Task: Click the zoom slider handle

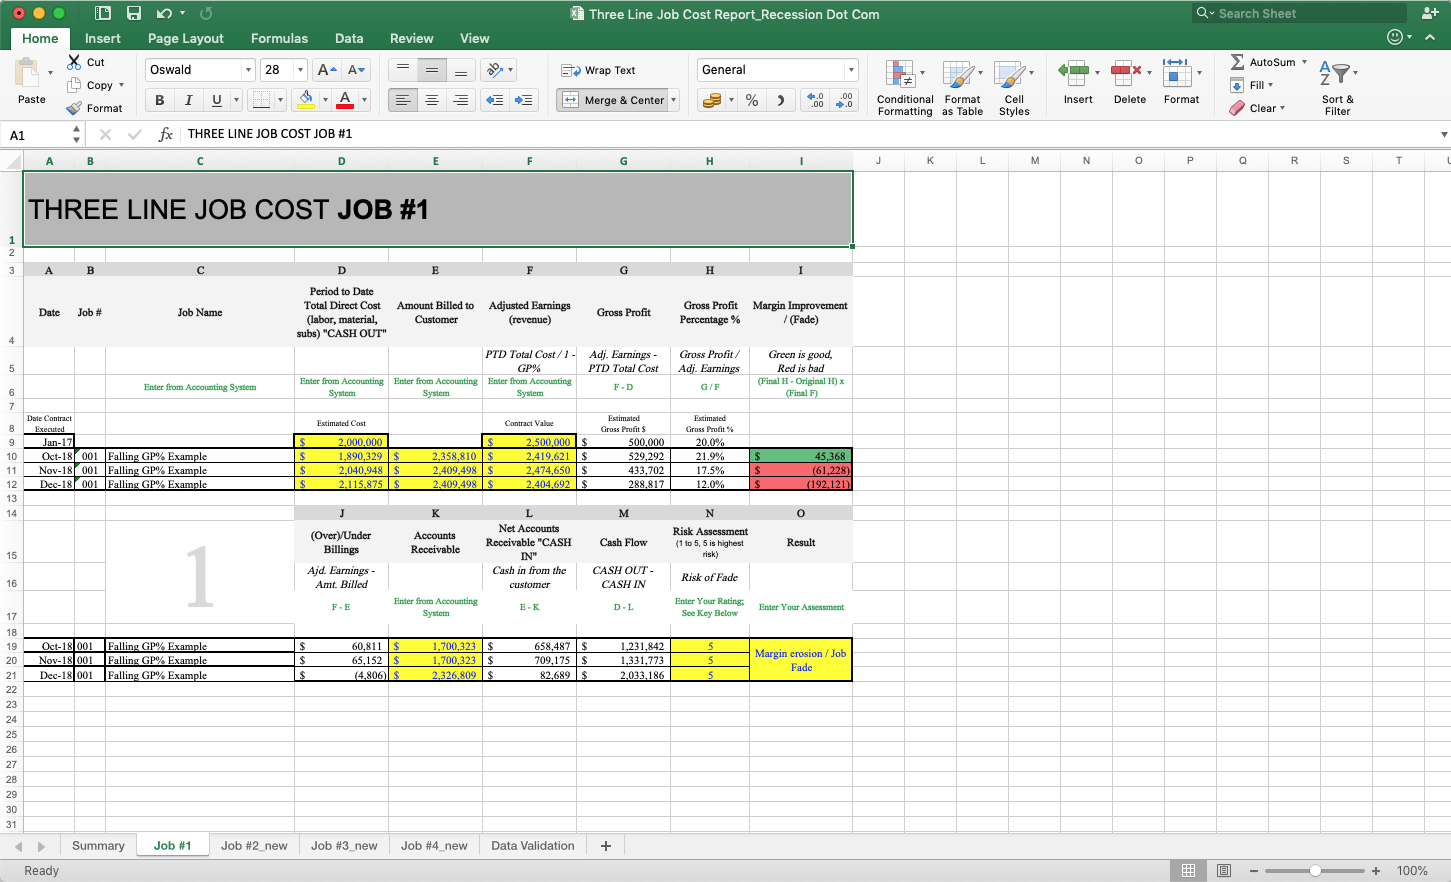Action: point(1315,871)
